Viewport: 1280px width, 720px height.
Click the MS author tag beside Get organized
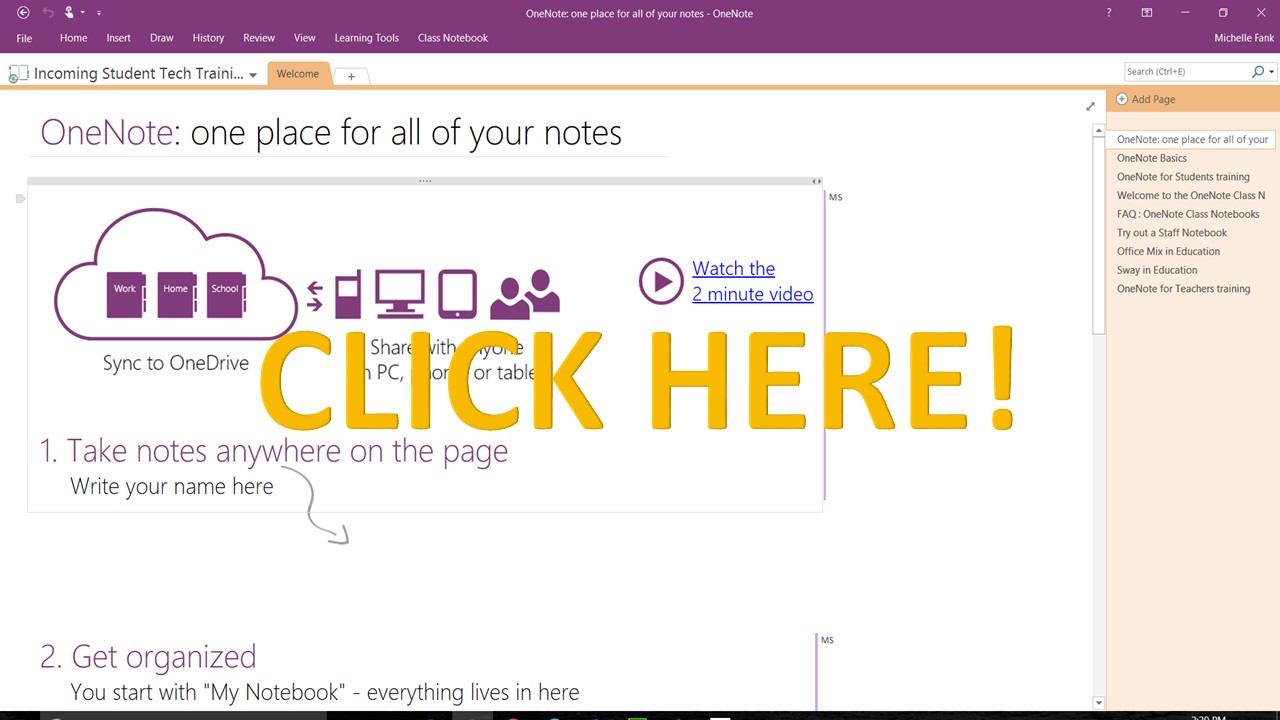827,640
